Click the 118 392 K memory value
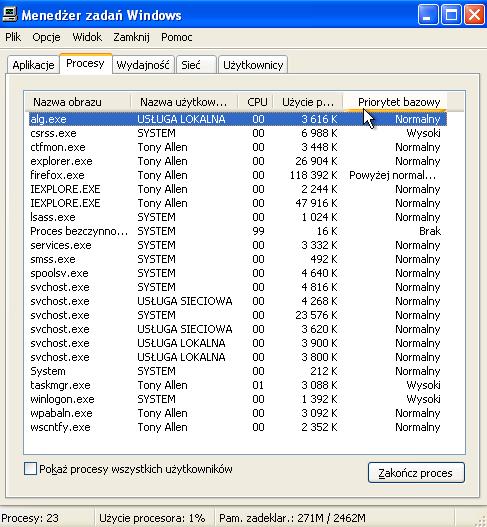The width and height of the screenshot is (487, 527). [314, 175]
